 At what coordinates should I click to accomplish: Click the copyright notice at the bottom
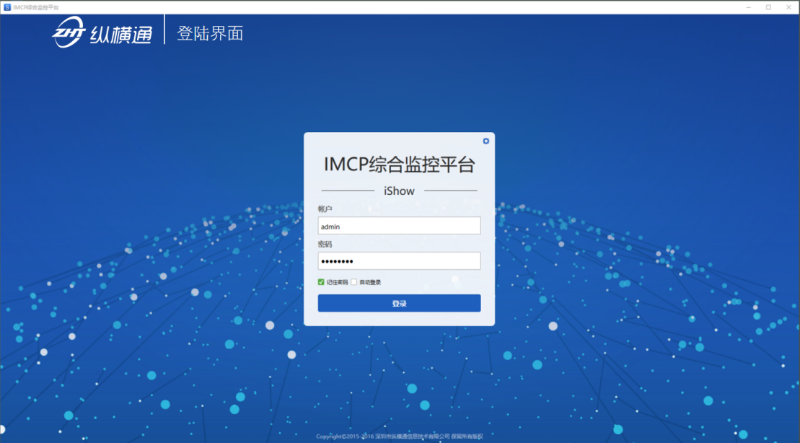[399, 437]
